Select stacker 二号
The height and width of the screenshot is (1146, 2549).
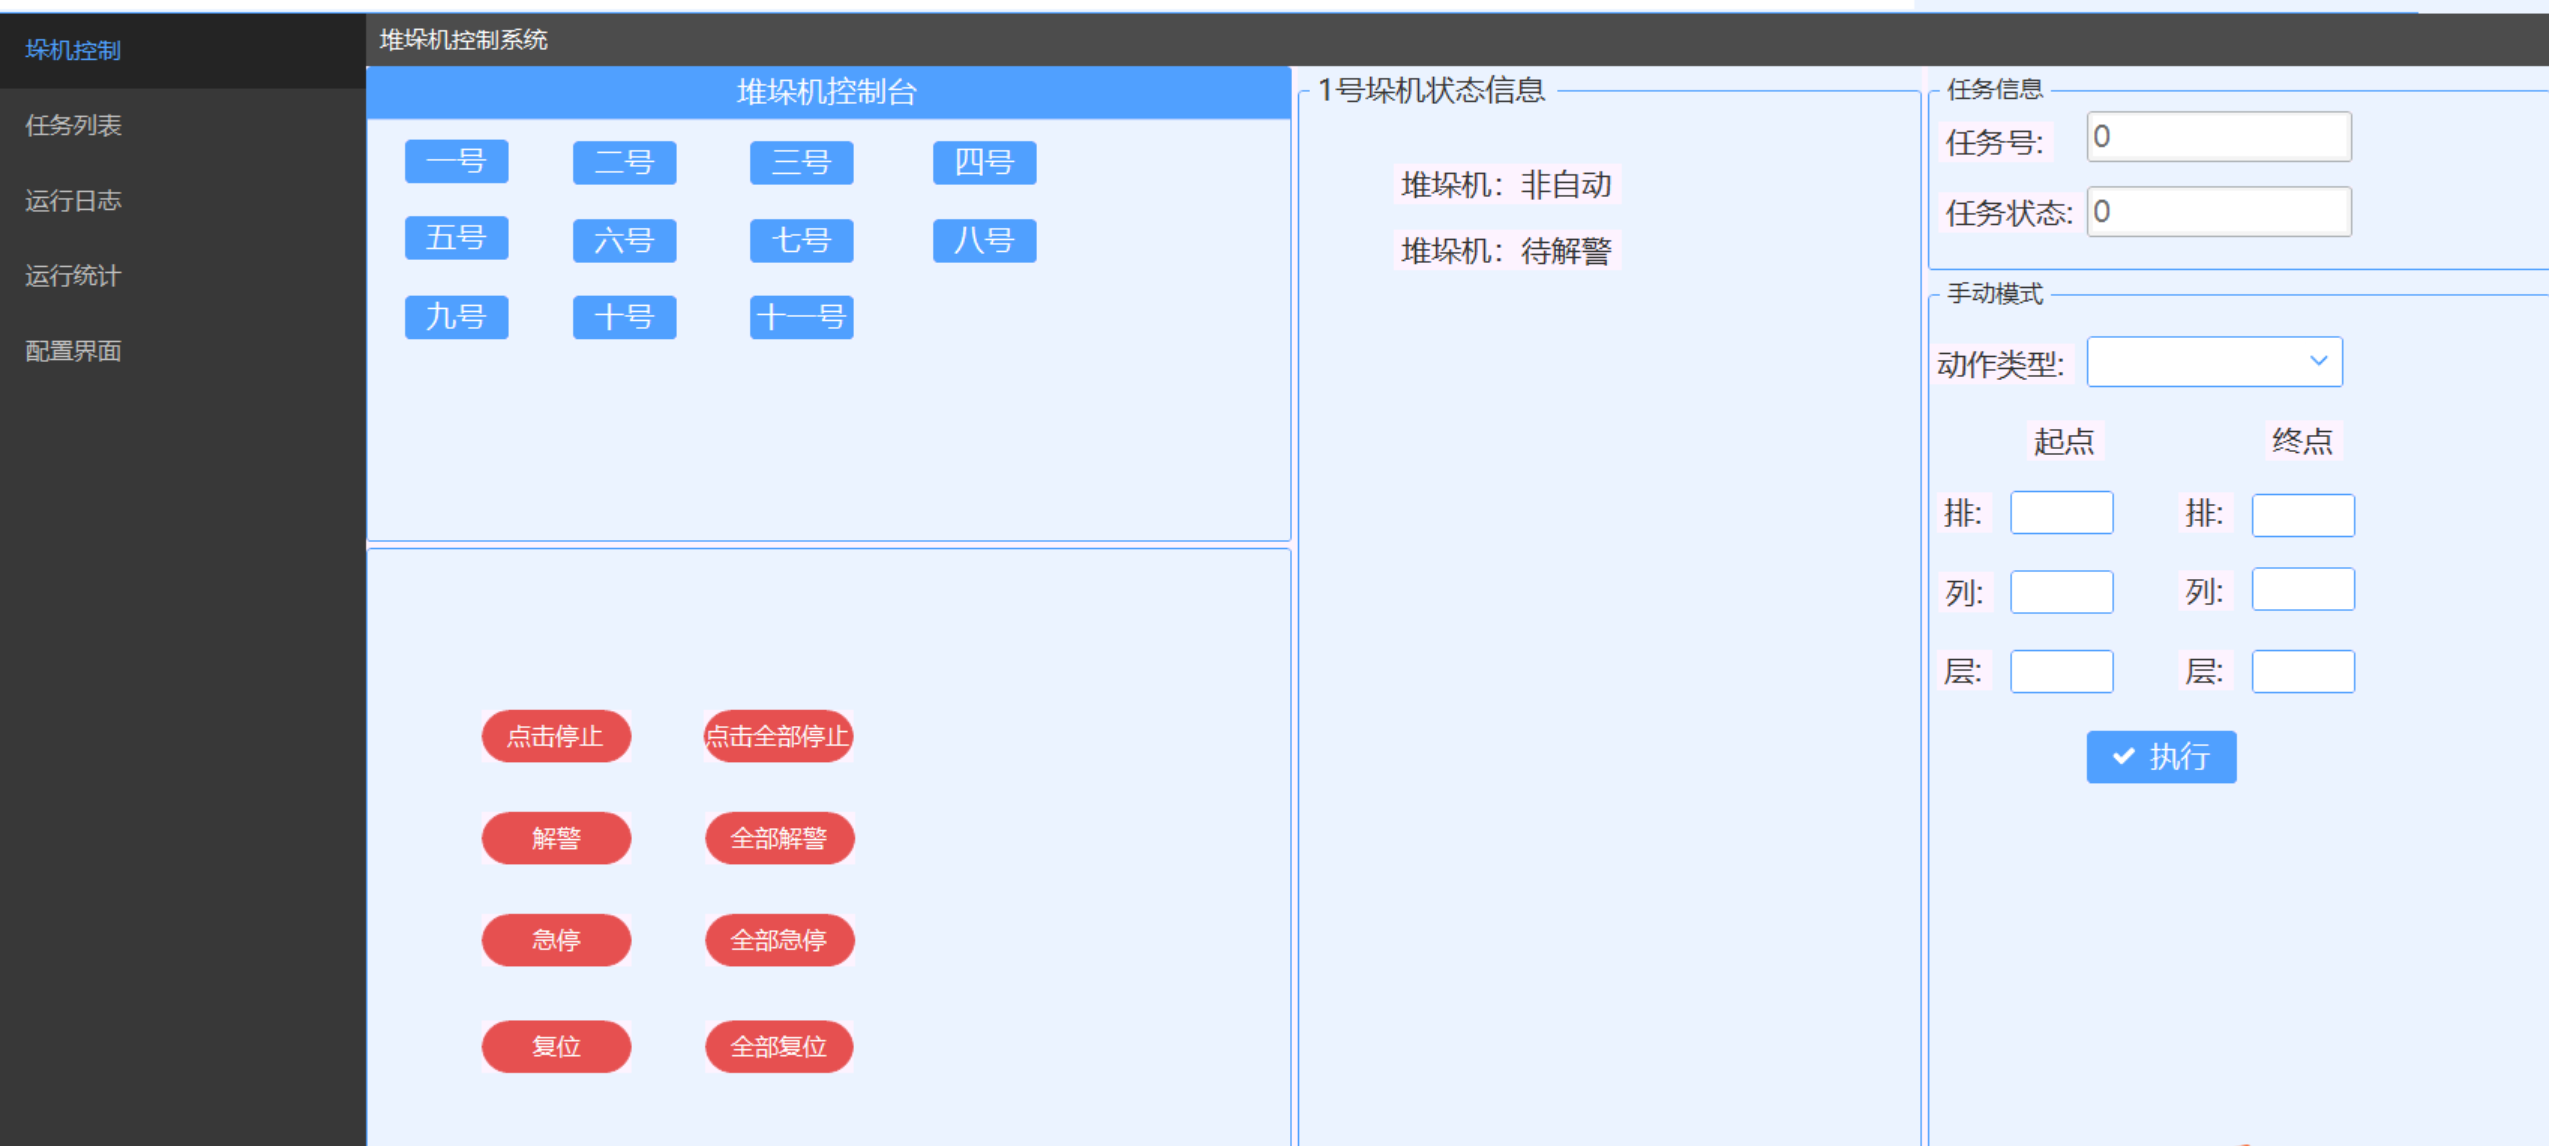[625, 163]
